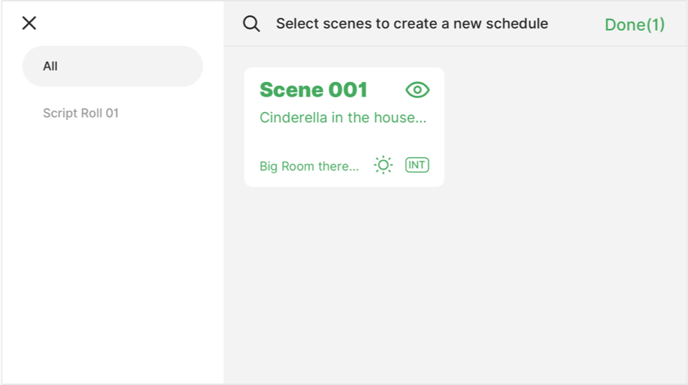Show all scenes using the All pill

click(x=113, y=66)
